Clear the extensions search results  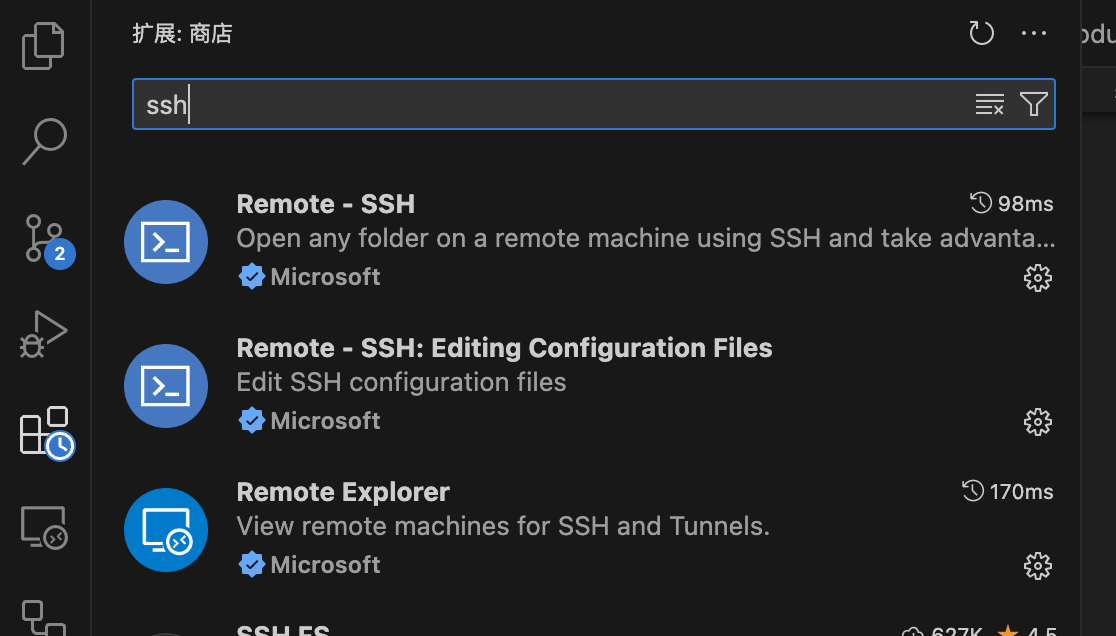(x=989, y=104)
